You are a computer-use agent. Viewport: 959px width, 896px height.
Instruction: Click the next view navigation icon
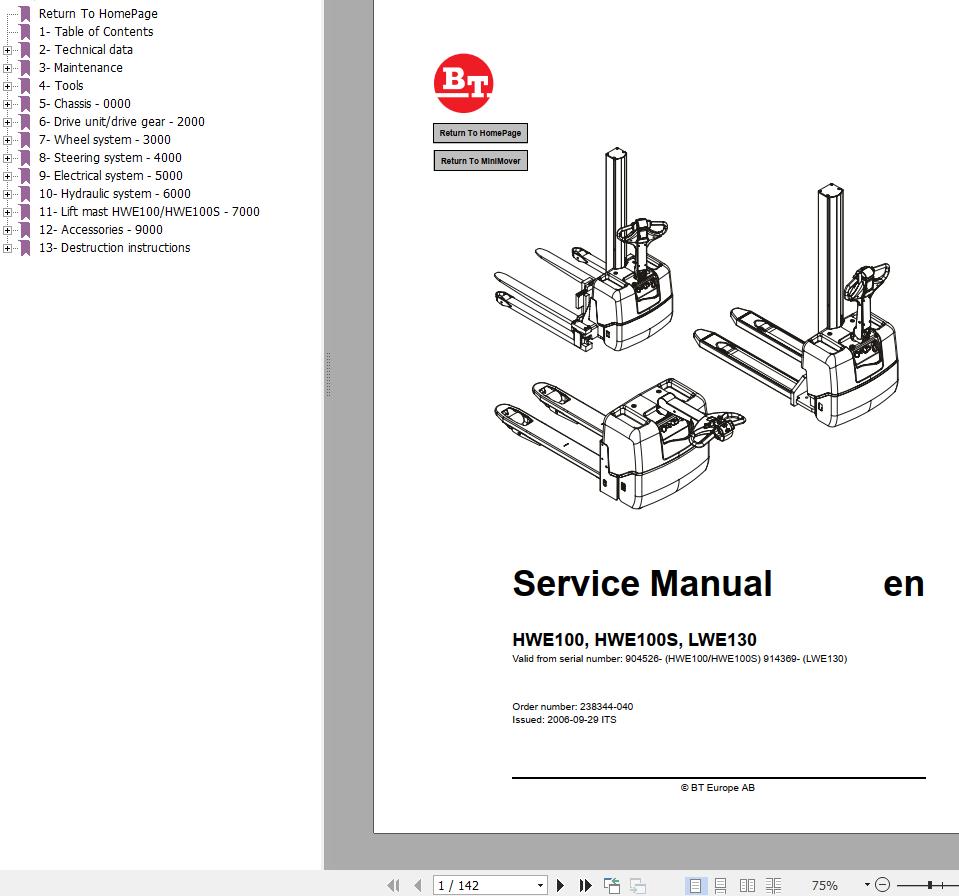pos(638,885)
